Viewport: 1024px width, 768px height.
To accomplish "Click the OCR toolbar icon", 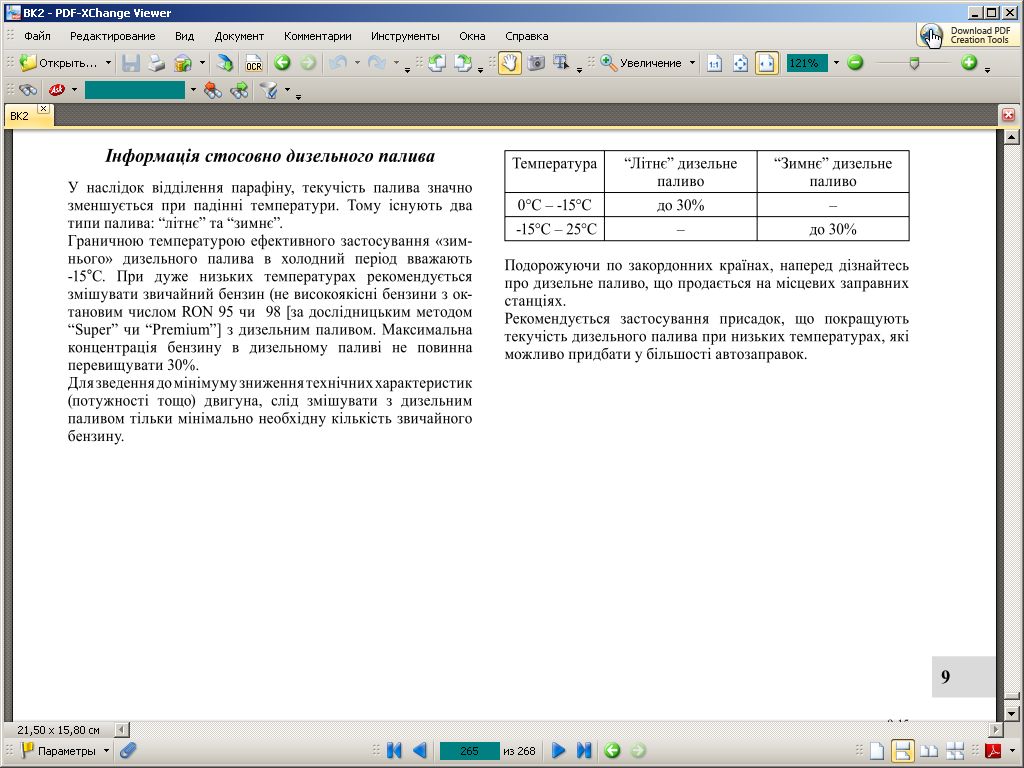I will click(254, 63).
